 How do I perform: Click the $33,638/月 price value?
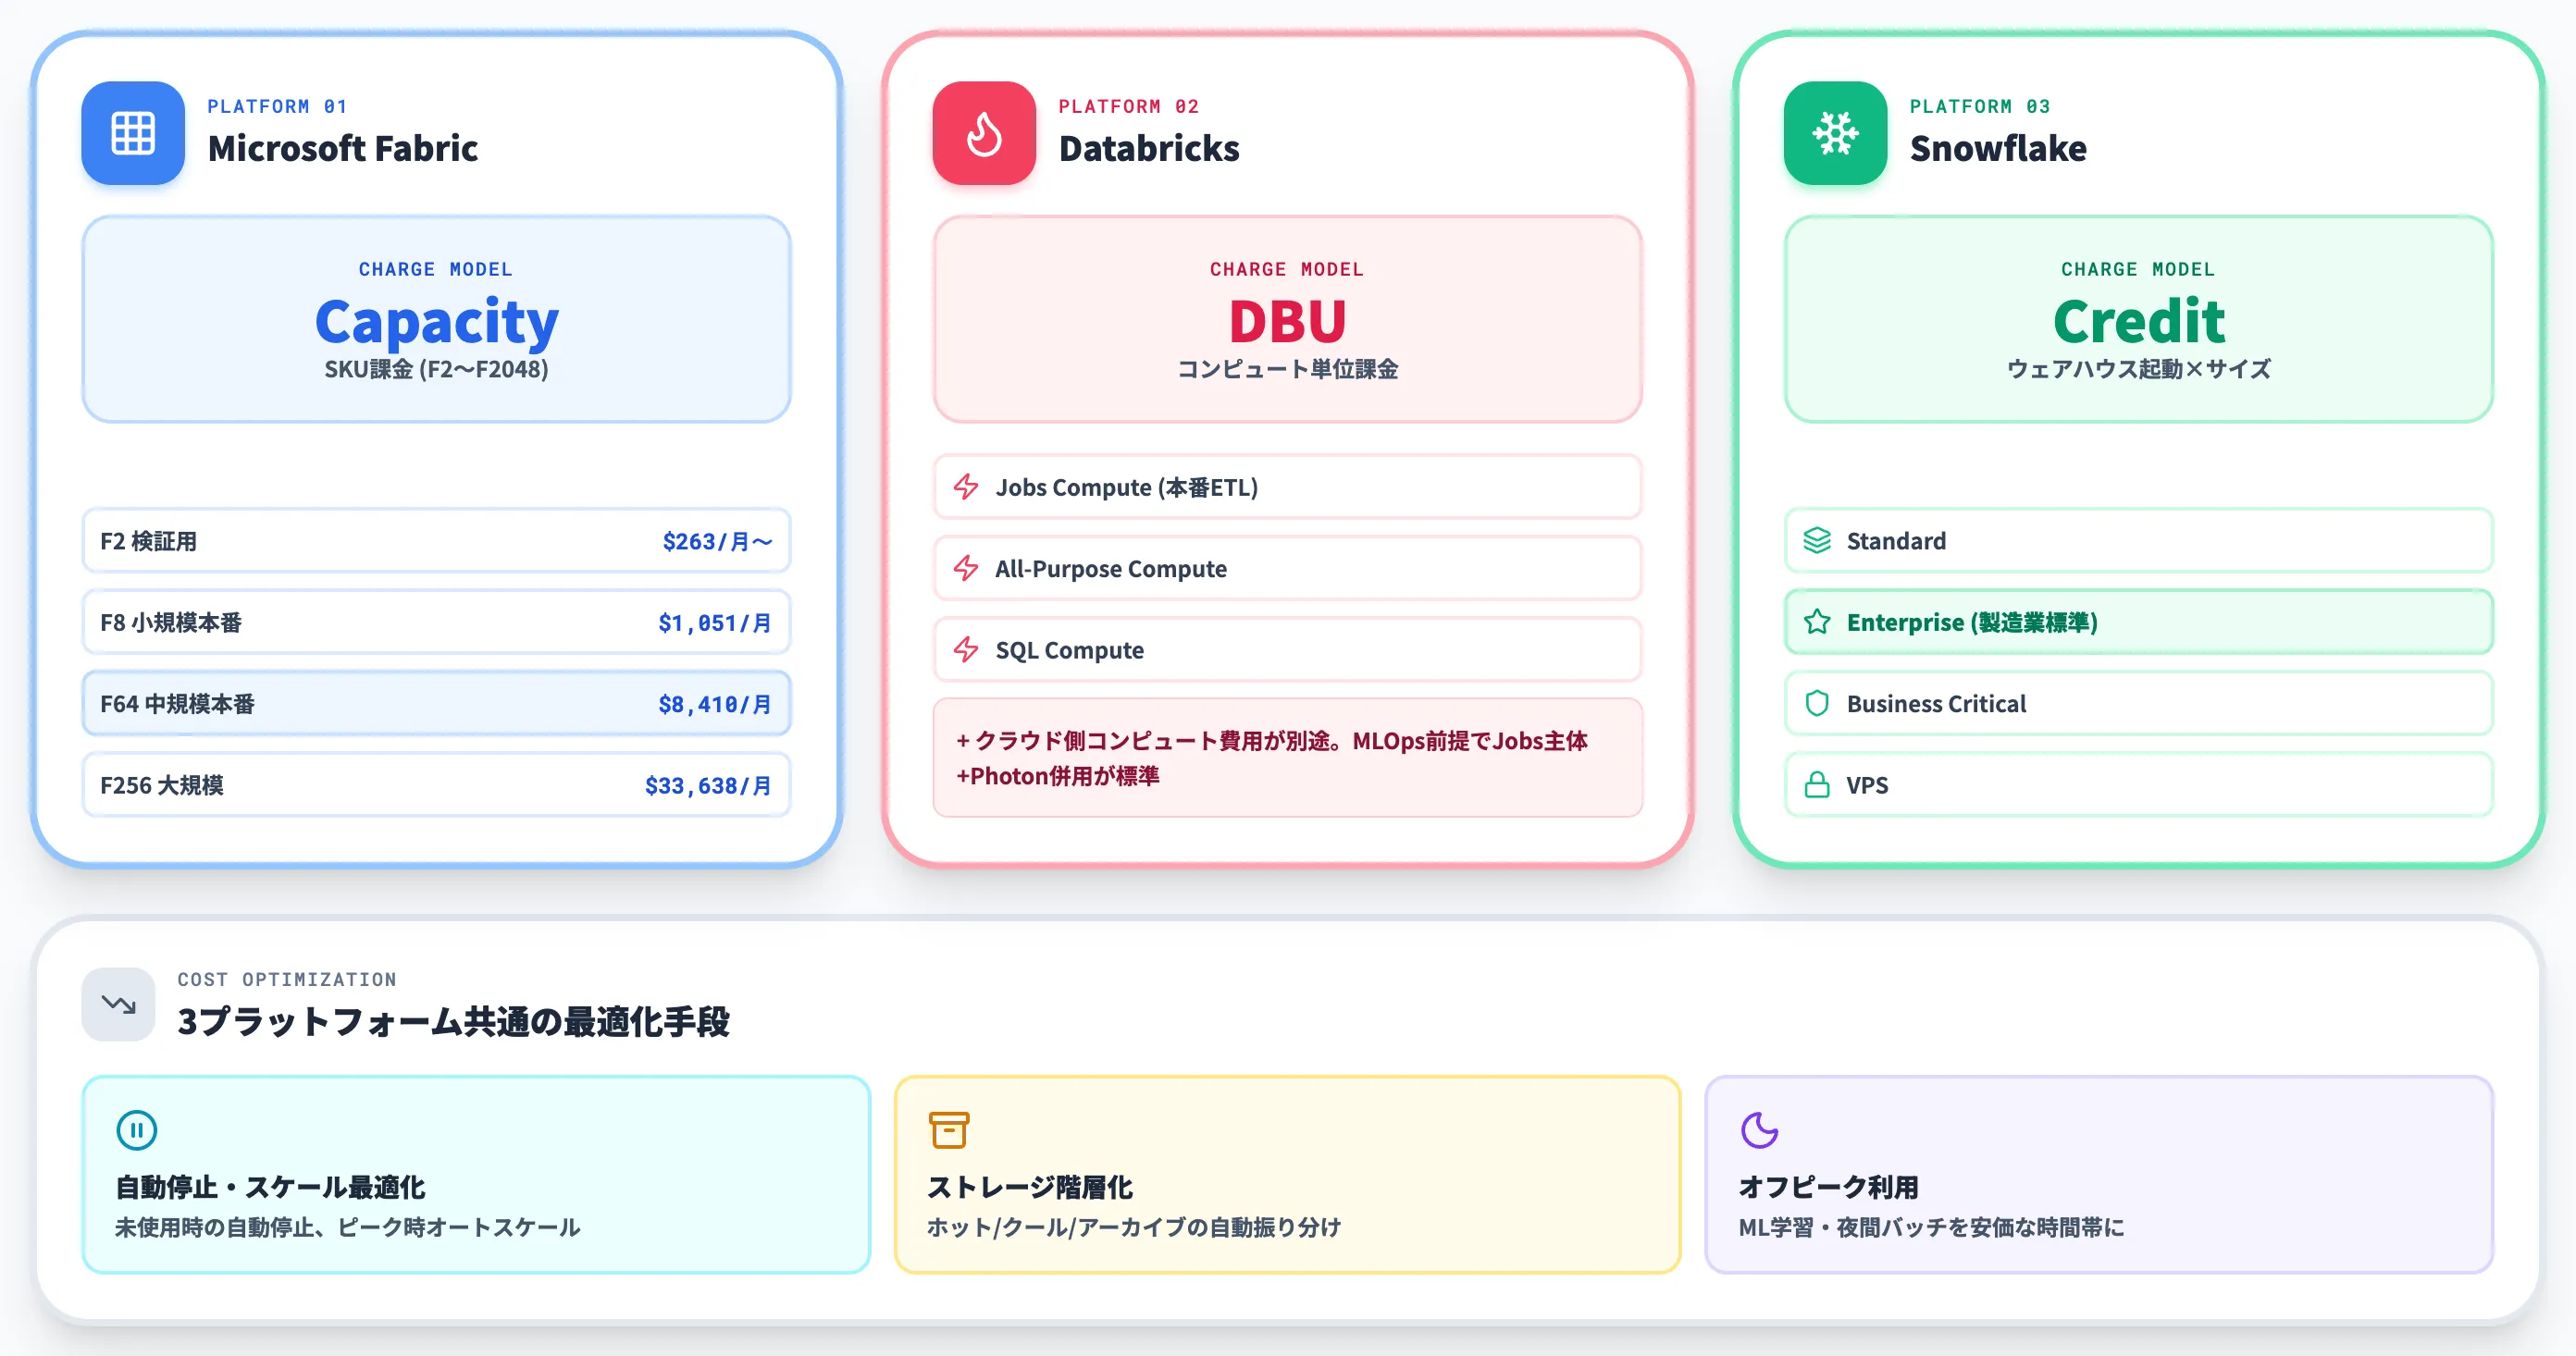point(708,786)
